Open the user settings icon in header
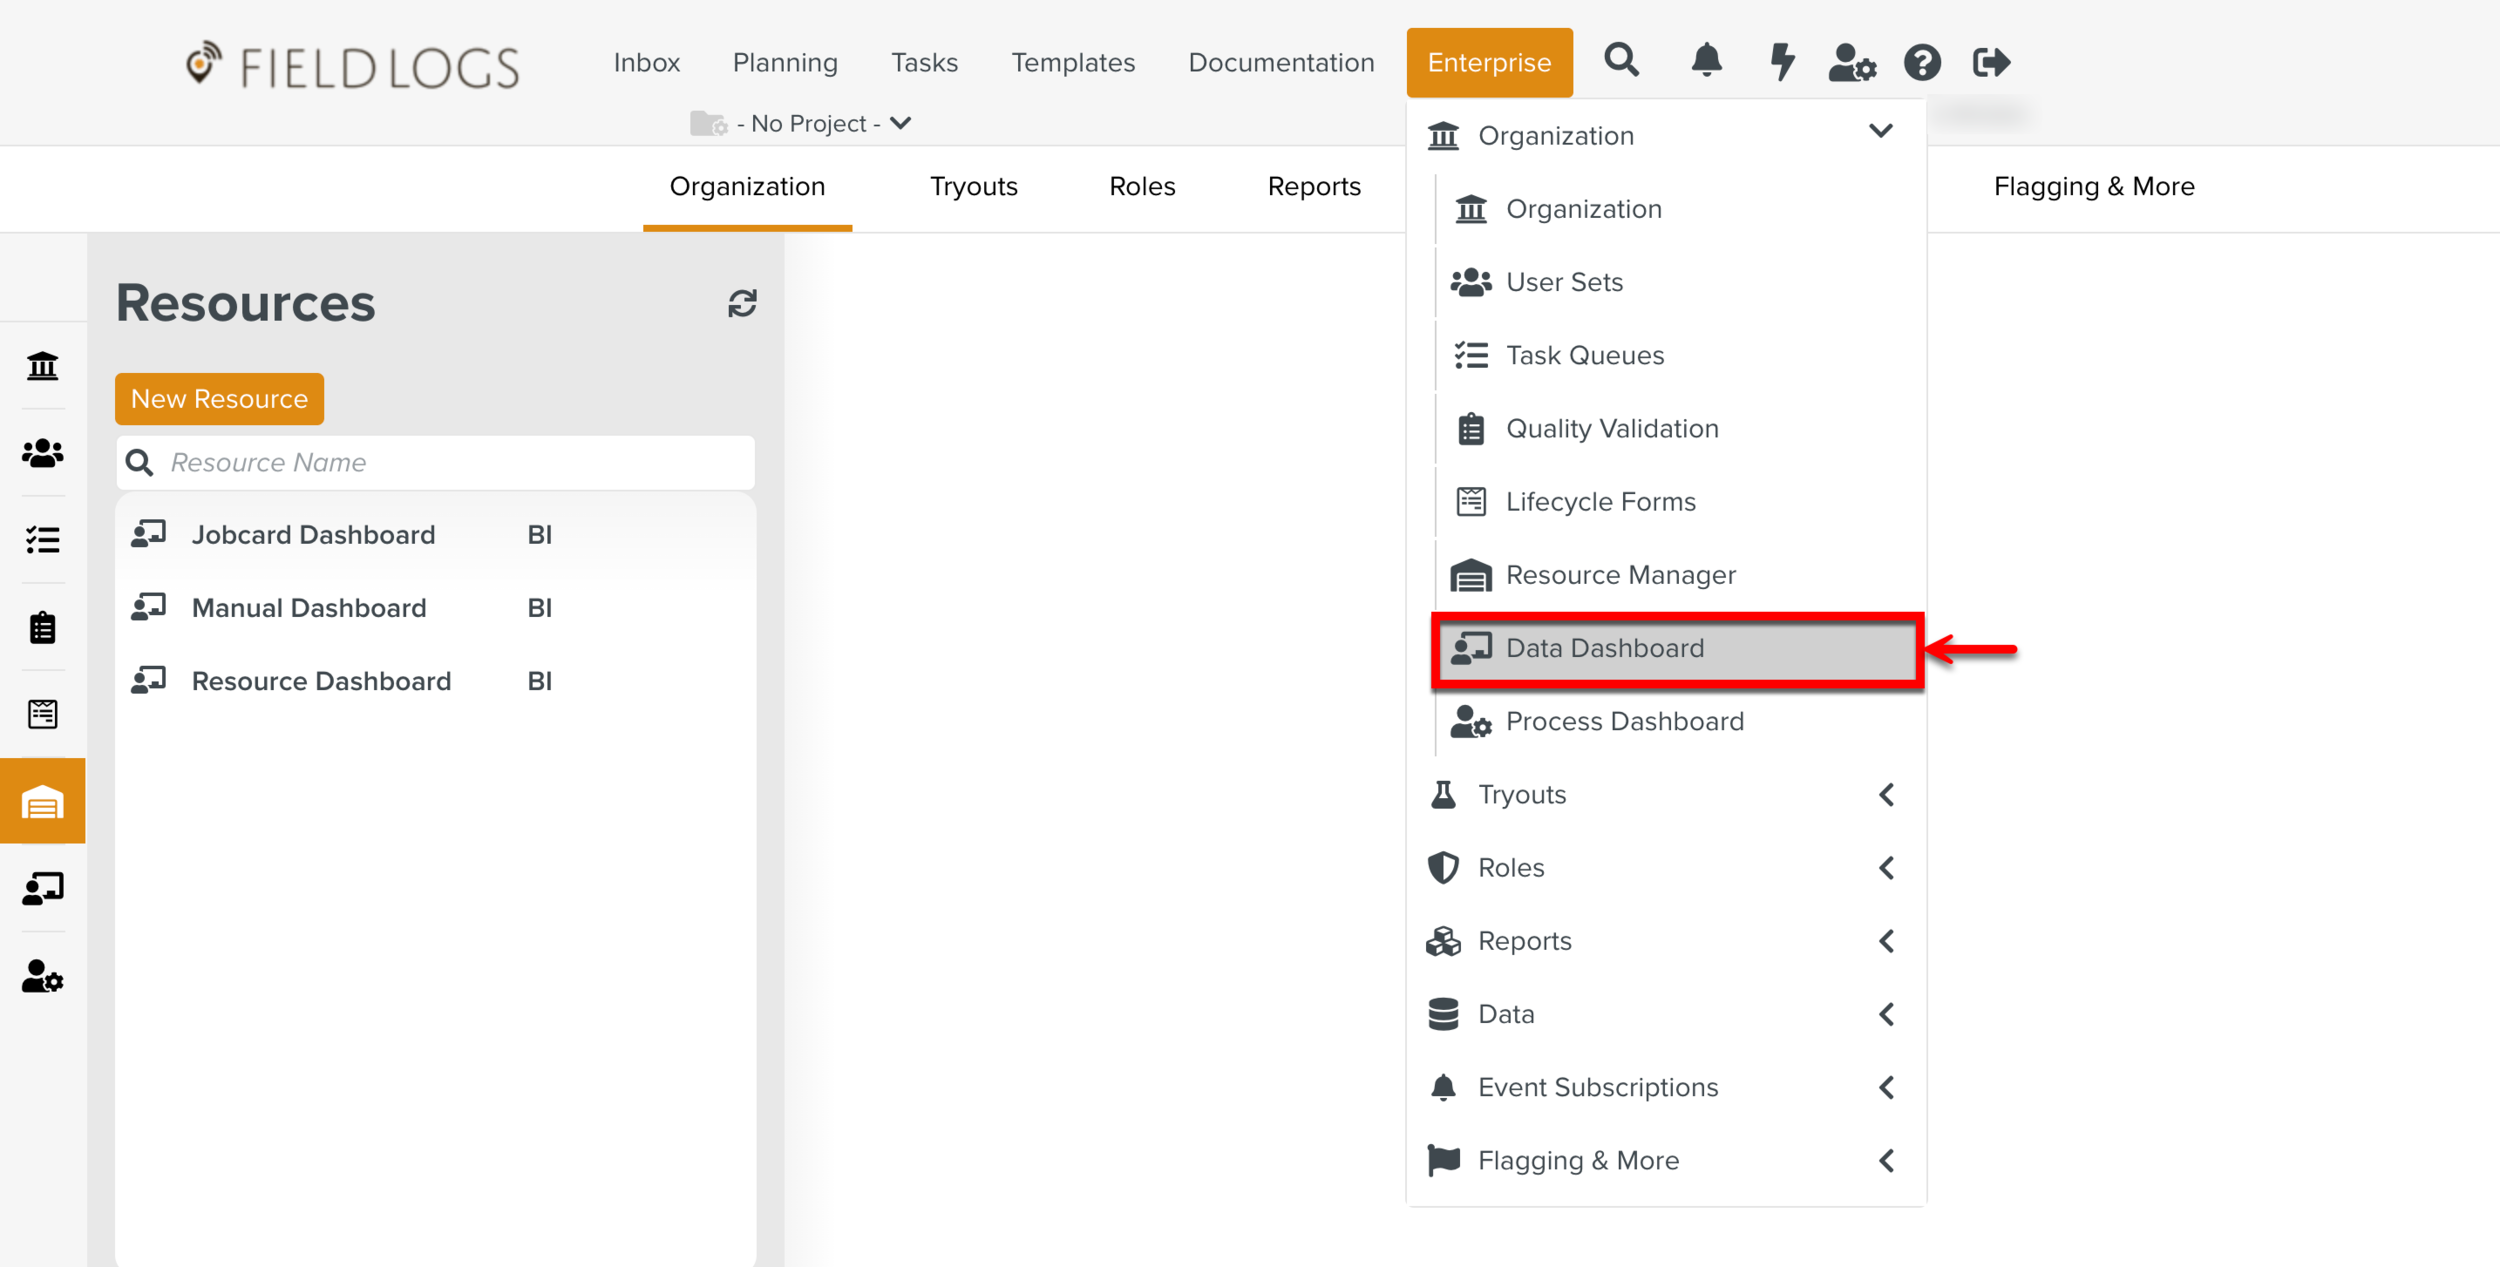The image size is (2500, 1267). coord(1851,63)
